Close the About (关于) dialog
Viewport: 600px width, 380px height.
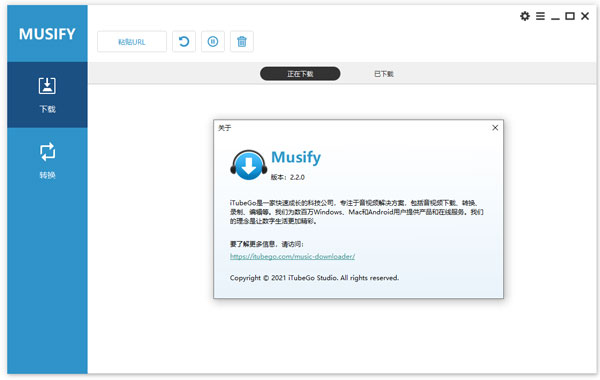tap(495, 128)
